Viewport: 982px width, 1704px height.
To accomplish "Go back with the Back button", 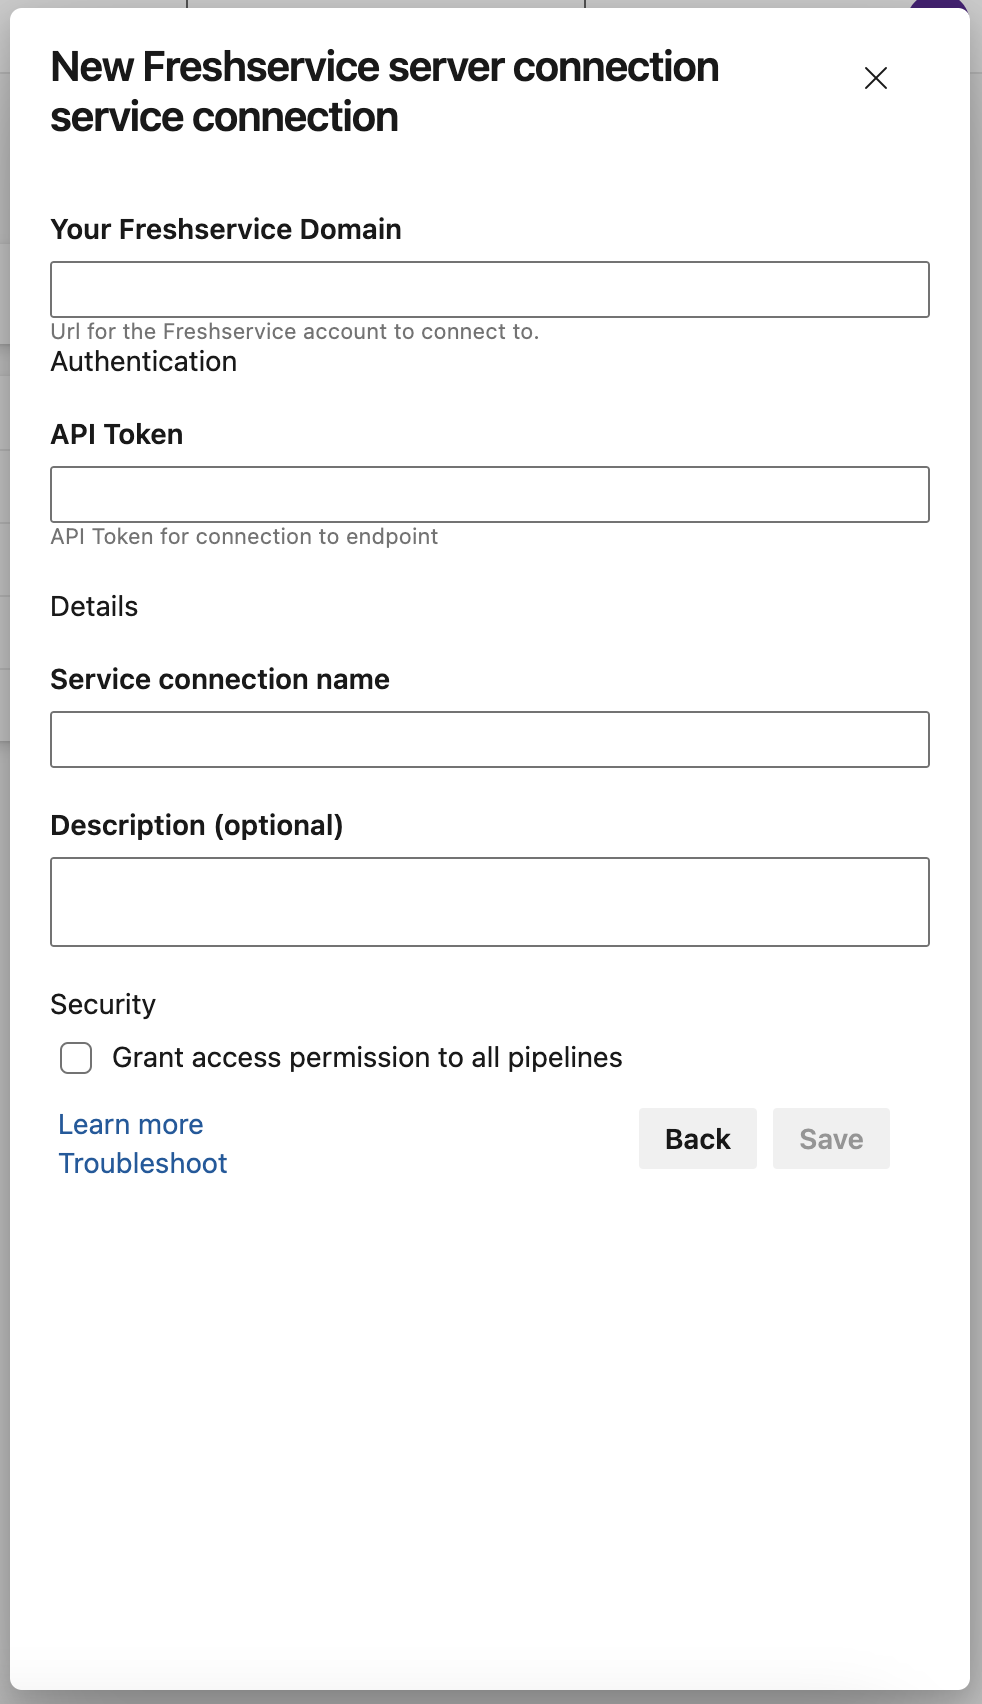I will (698, 1139).
